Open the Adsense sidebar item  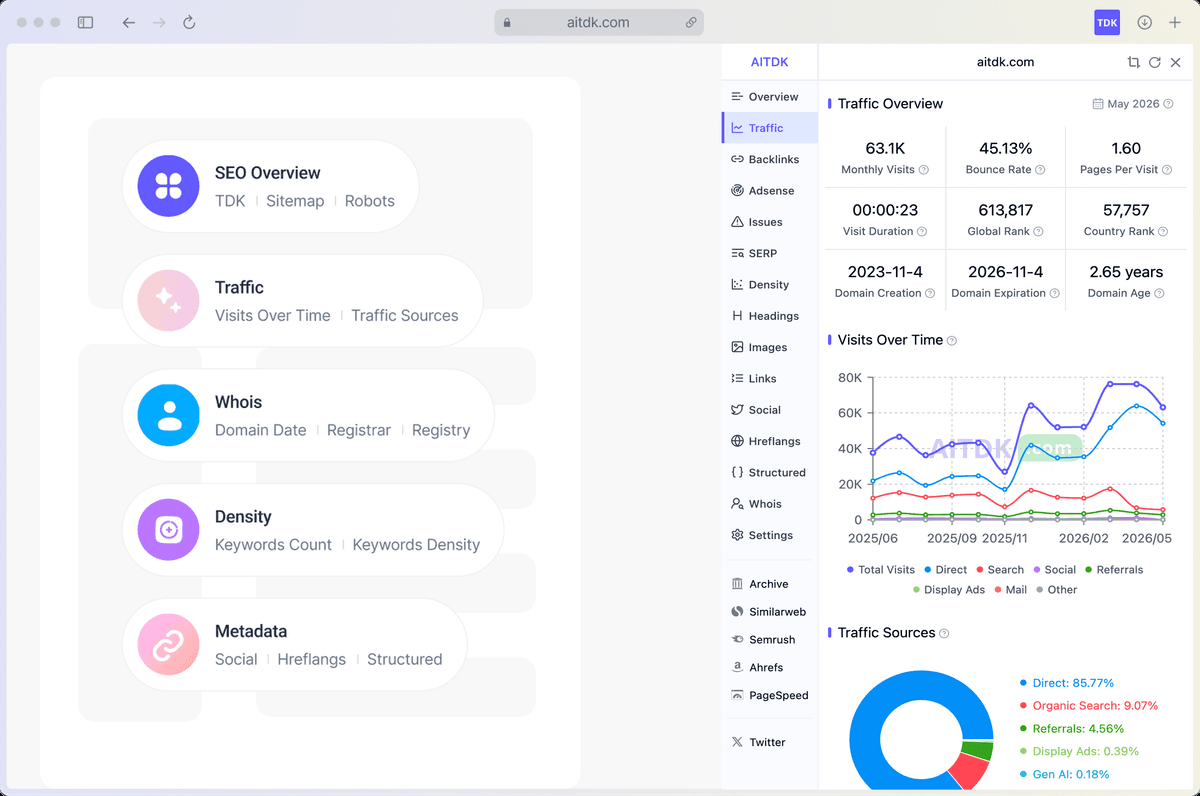769,191
